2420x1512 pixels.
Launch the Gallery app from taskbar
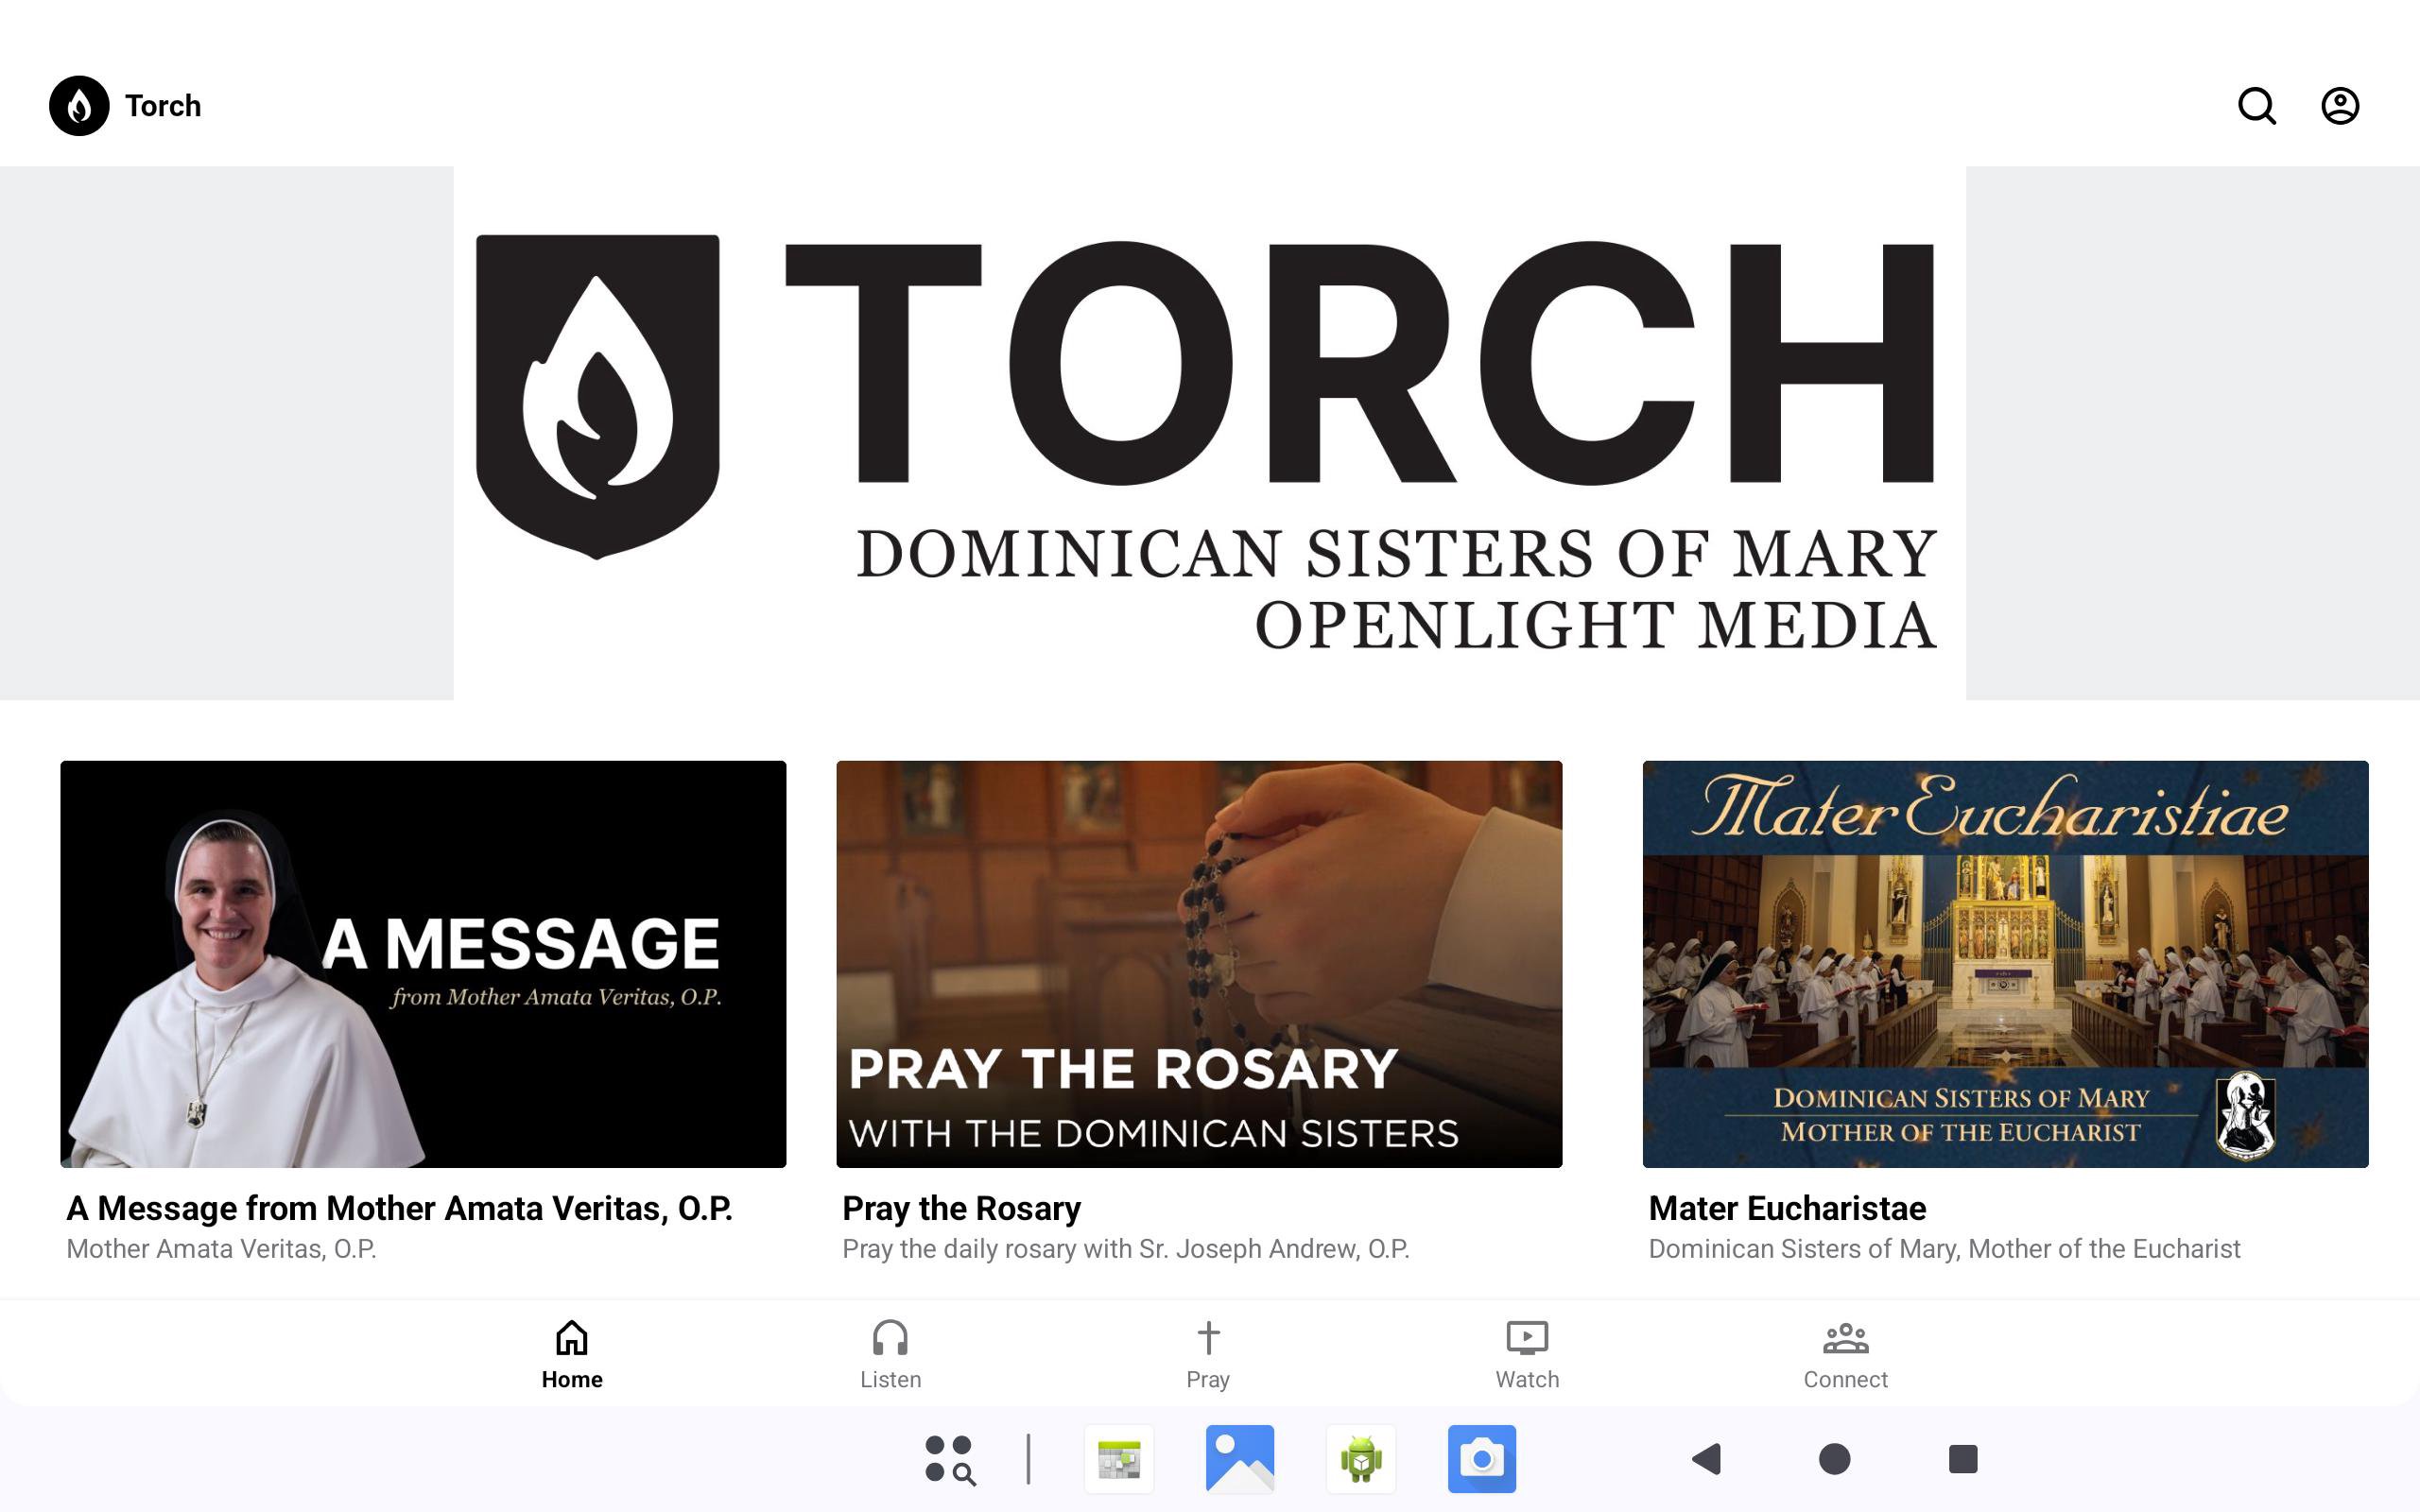pyautogui.click(x=1240, y=1459)
